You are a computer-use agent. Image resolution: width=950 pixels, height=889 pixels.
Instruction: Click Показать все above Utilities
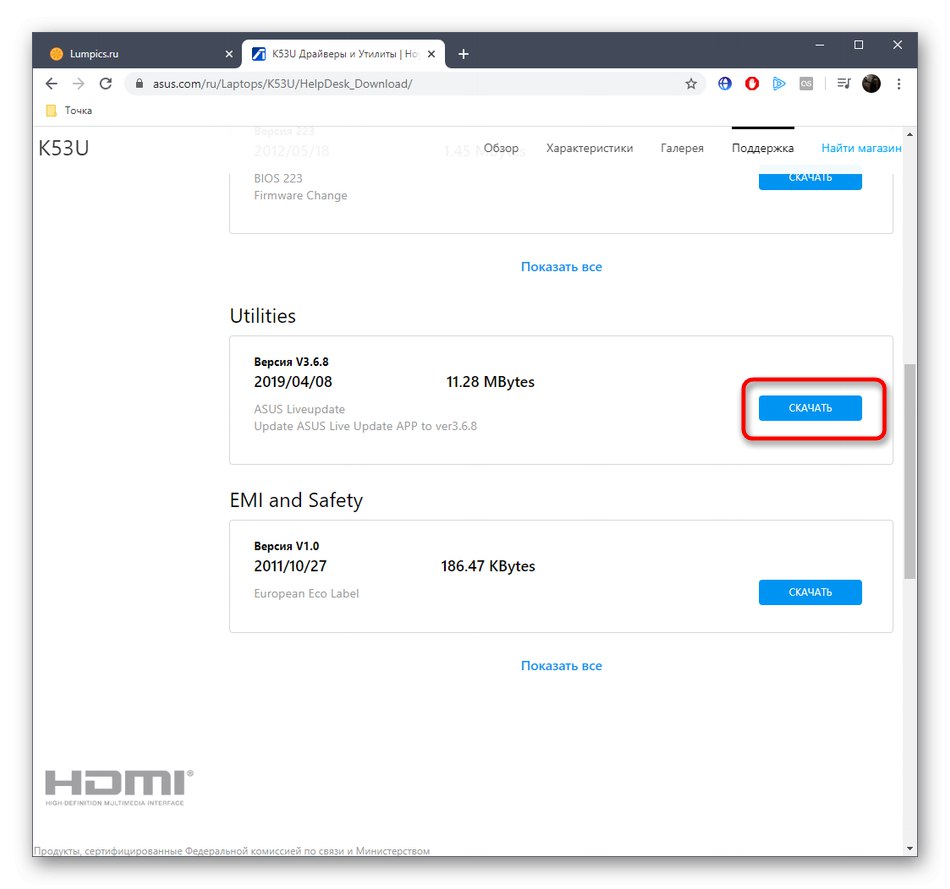click(x=562, y=267)
